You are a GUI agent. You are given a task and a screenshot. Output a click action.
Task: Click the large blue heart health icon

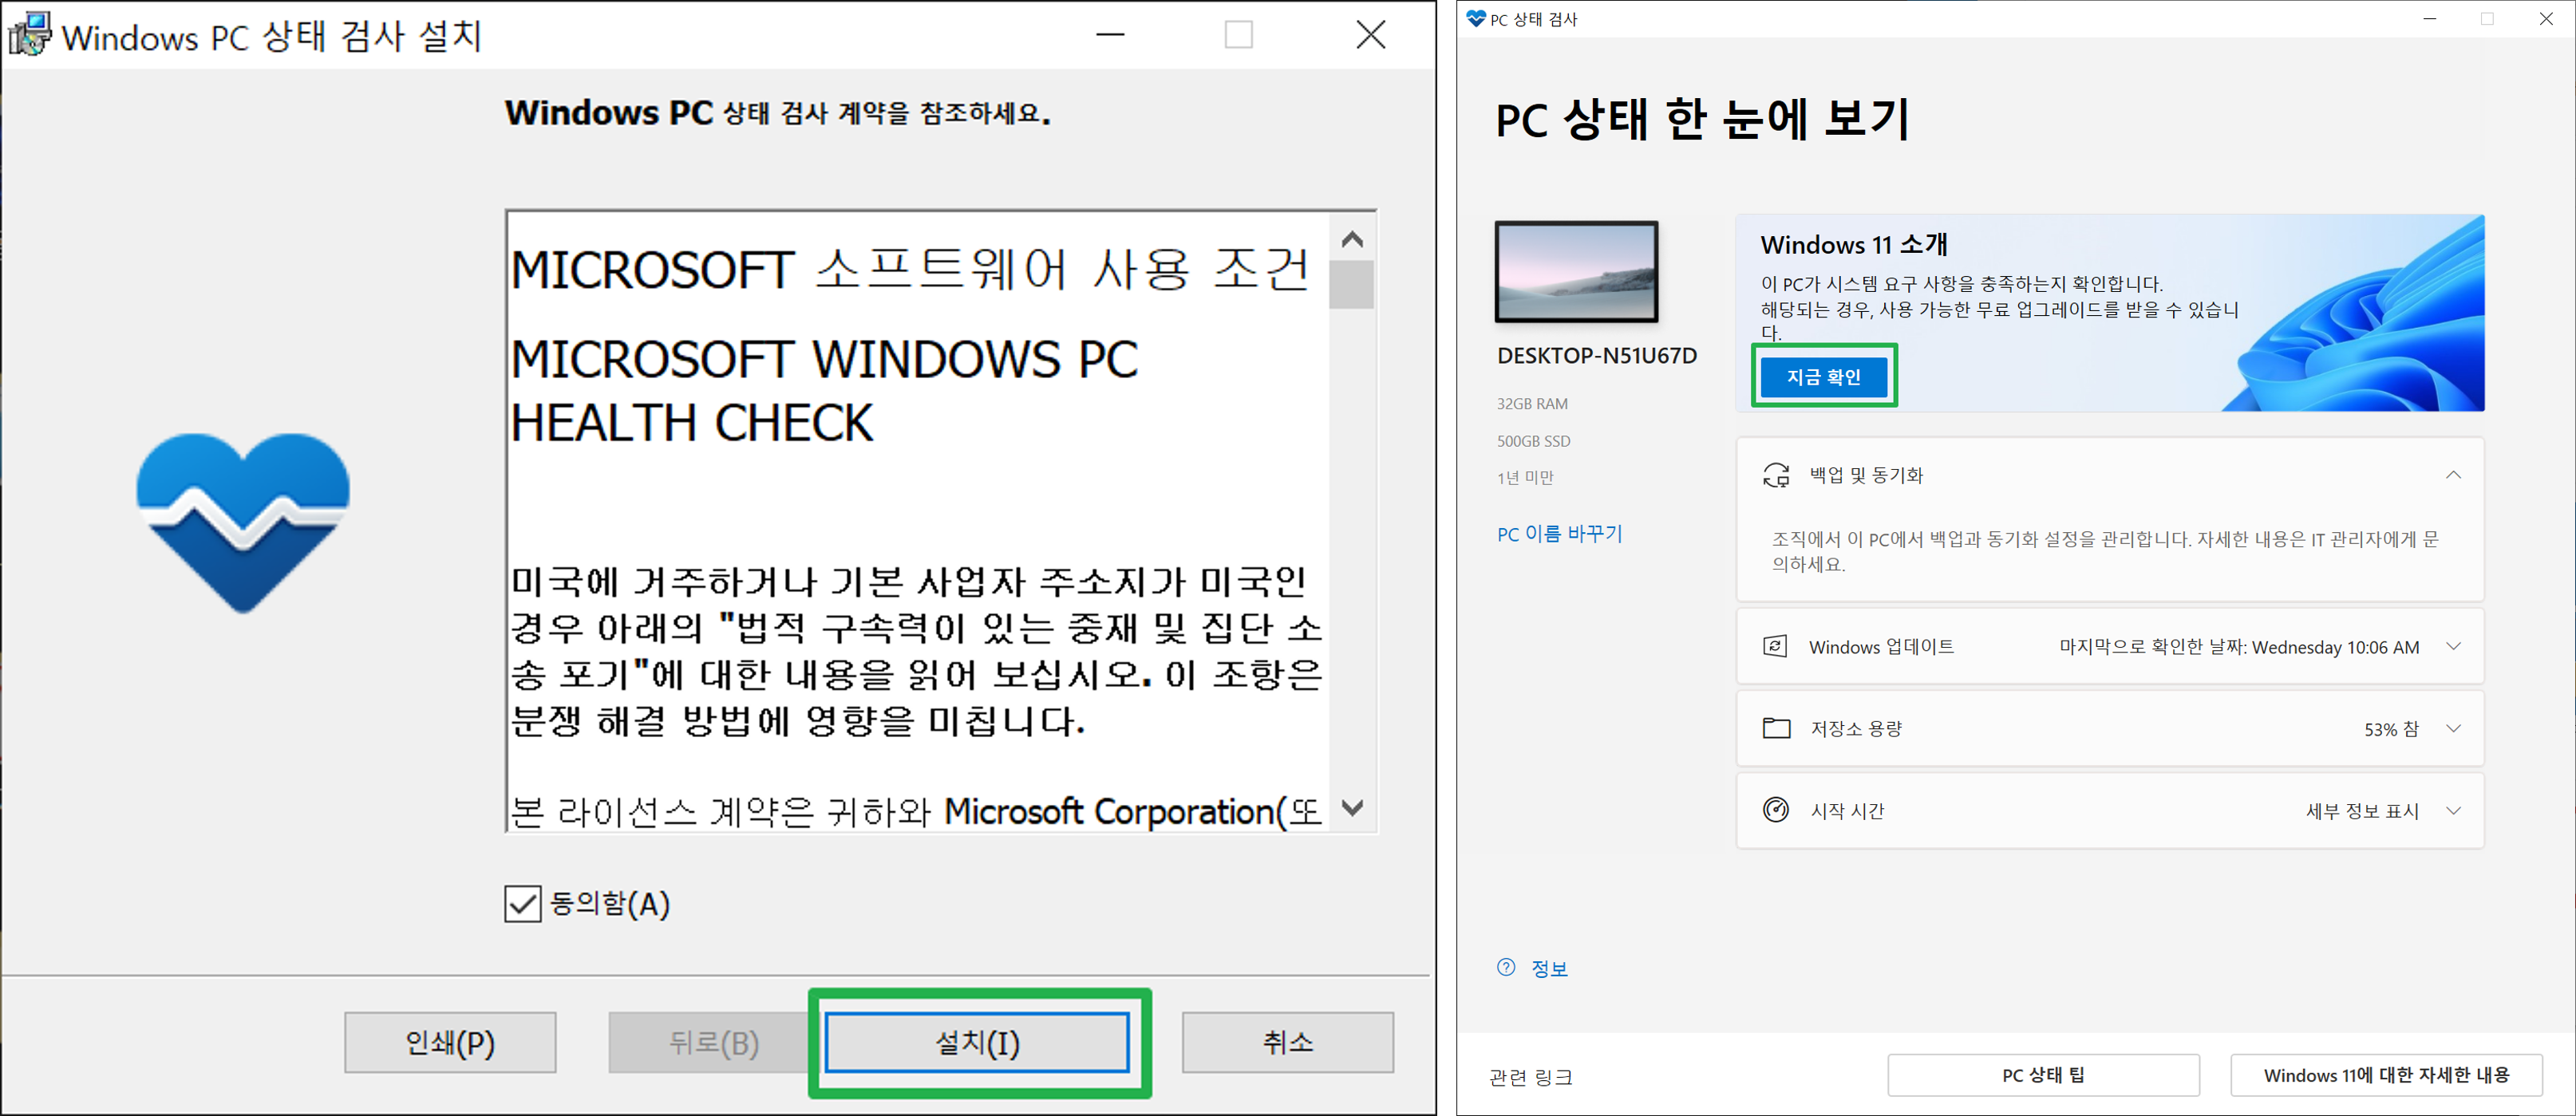[x=243, y=521]
